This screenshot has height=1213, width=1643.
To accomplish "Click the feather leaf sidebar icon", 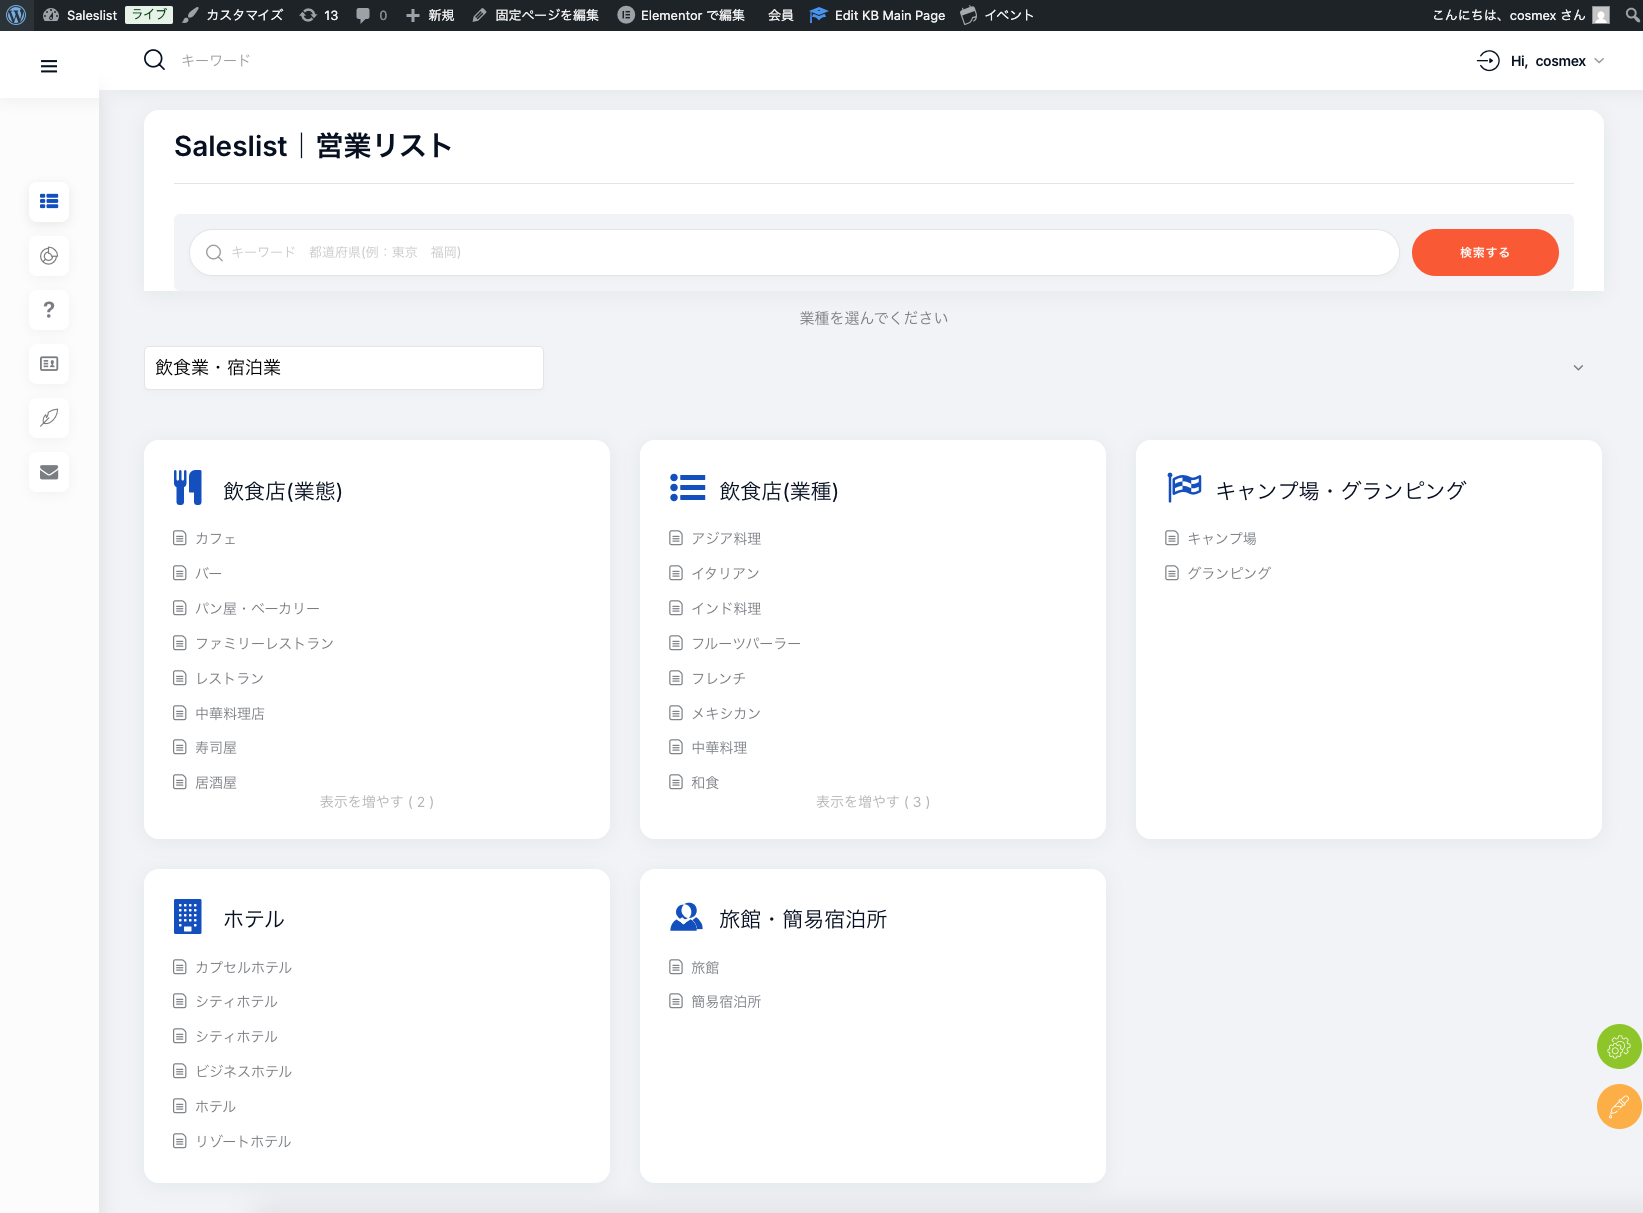I will tap(49, 418).
